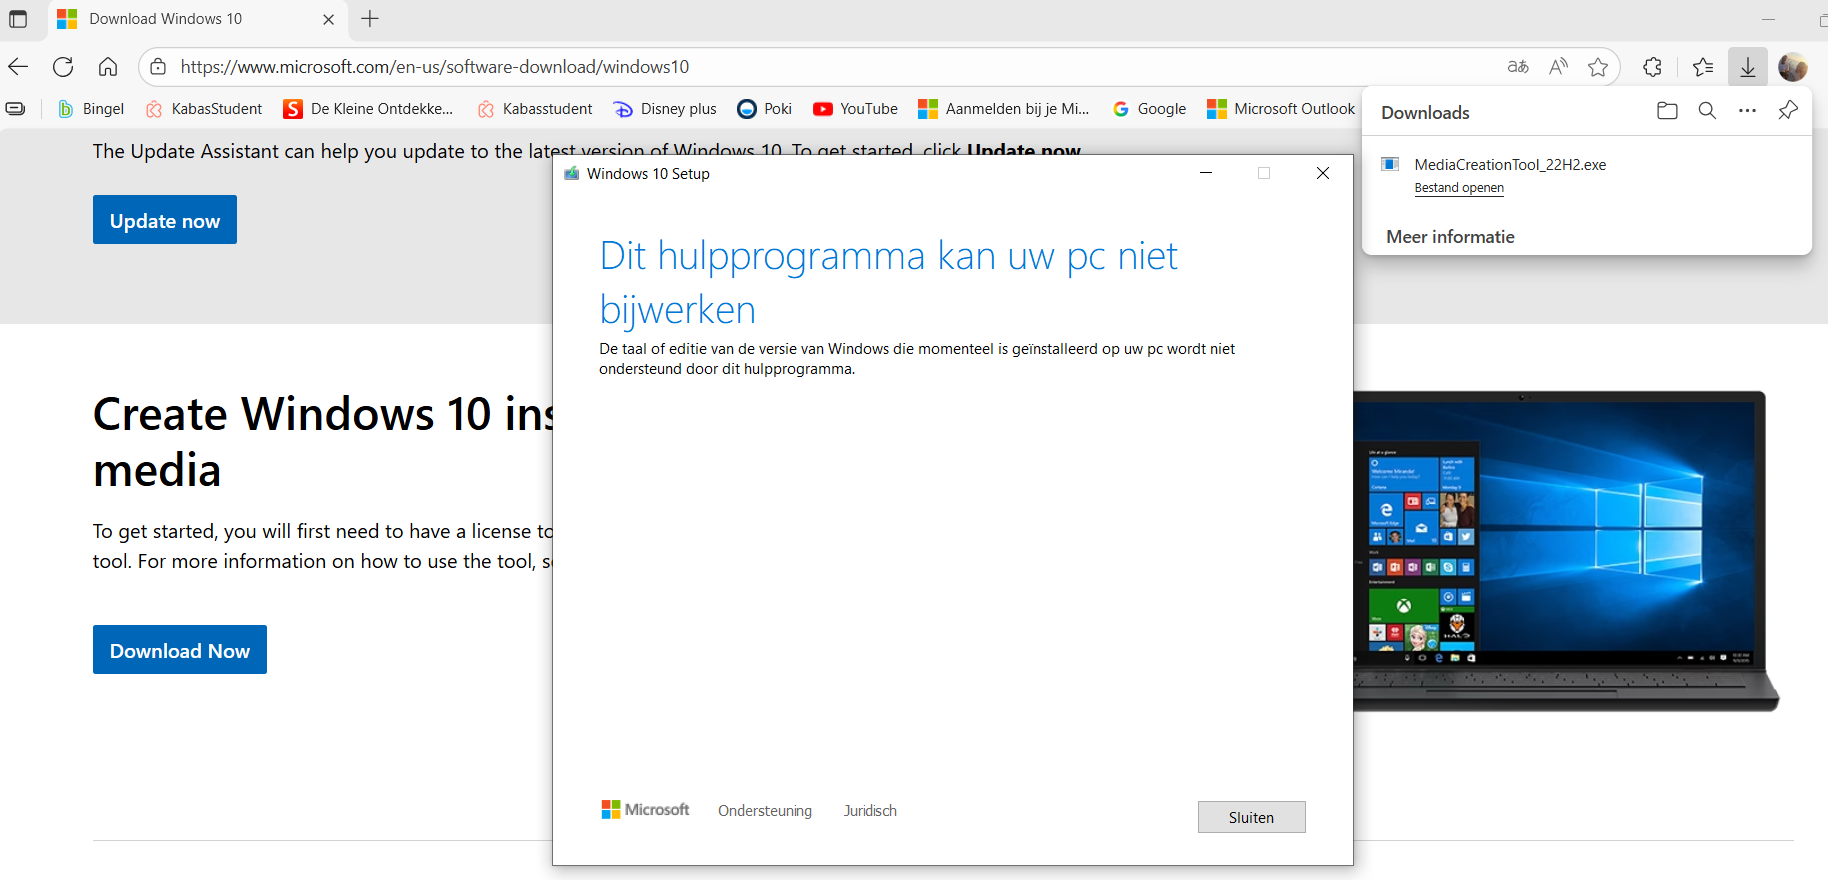The width and height of the screenshot is (1828, 880).
Task: Click the read aloud icon
Action: (x=1558, y=67)
